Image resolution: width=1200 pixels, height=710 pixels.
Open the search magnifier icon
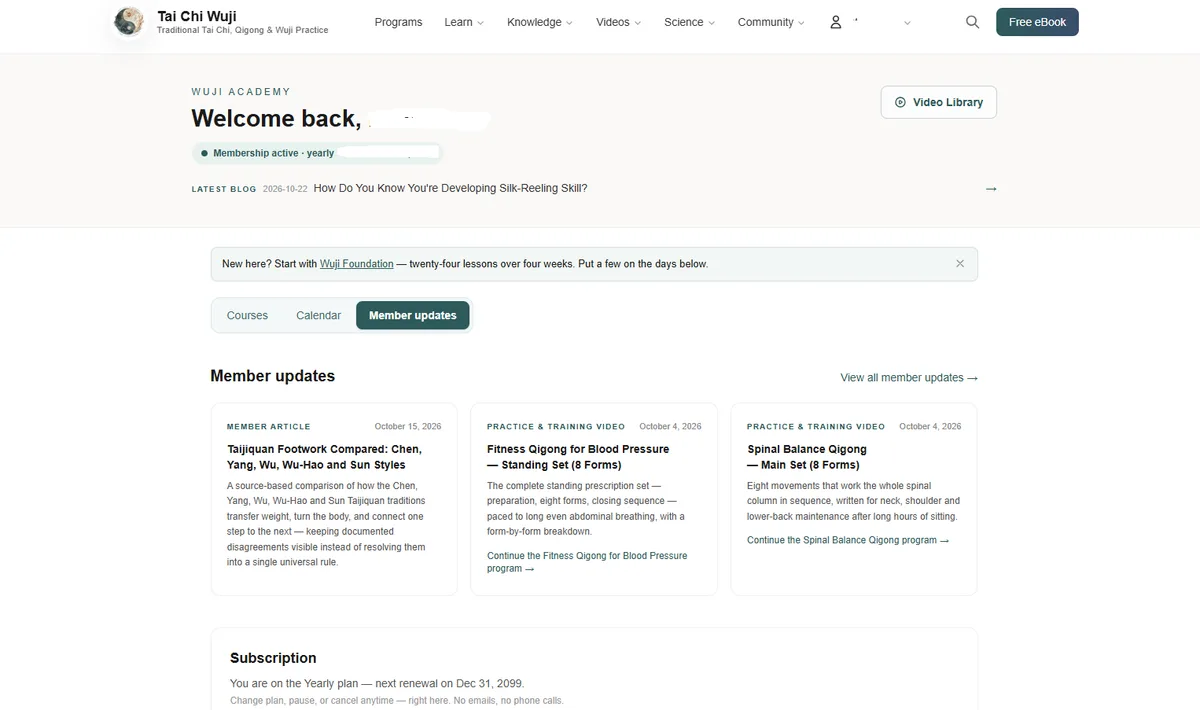[972, 22]
